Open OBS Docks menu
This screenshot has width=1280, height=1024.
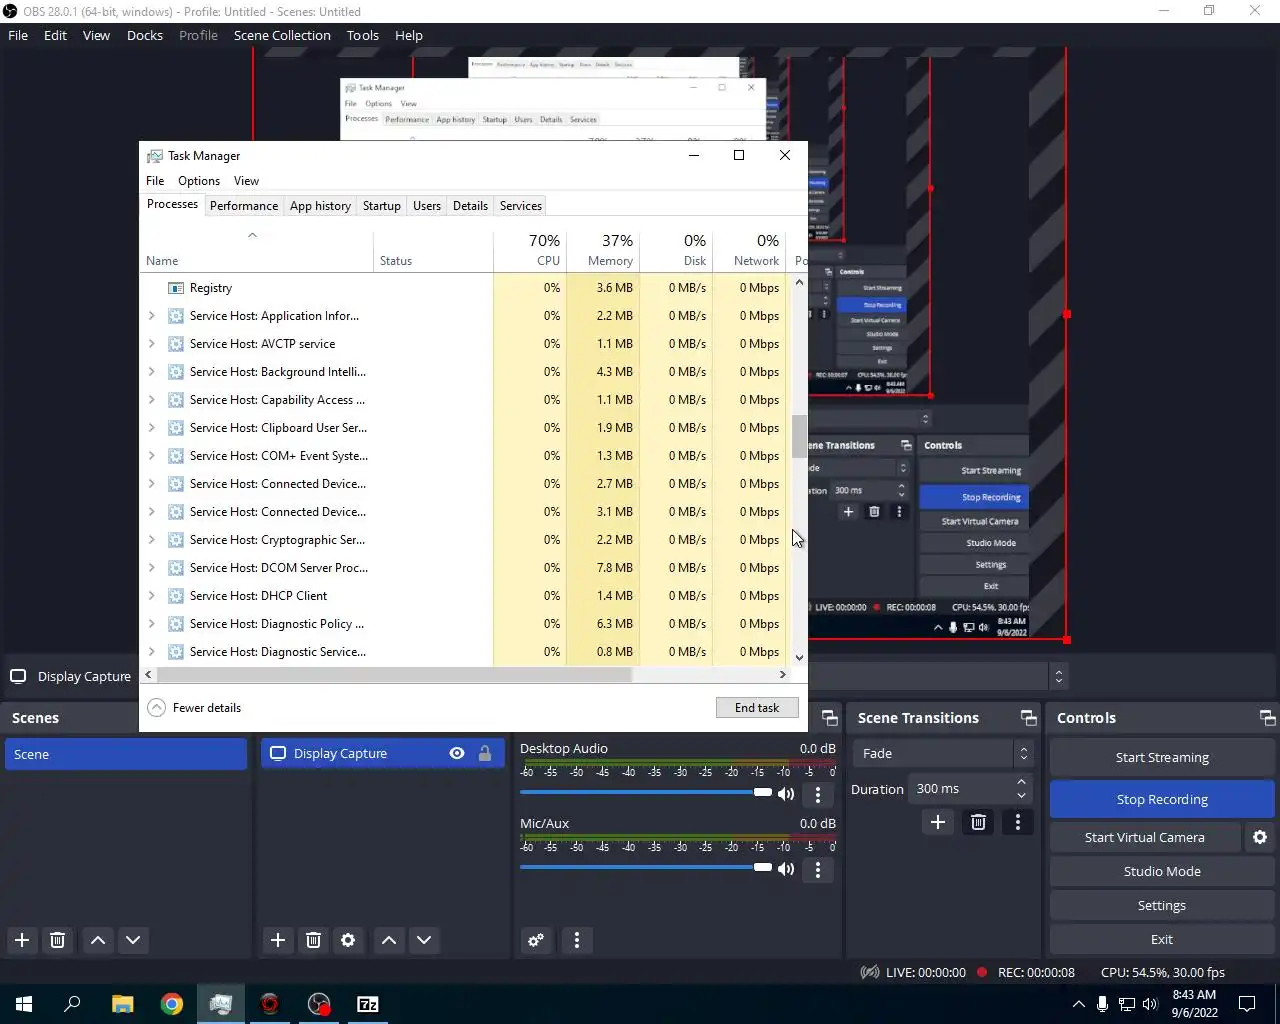(x=145, y=35)
